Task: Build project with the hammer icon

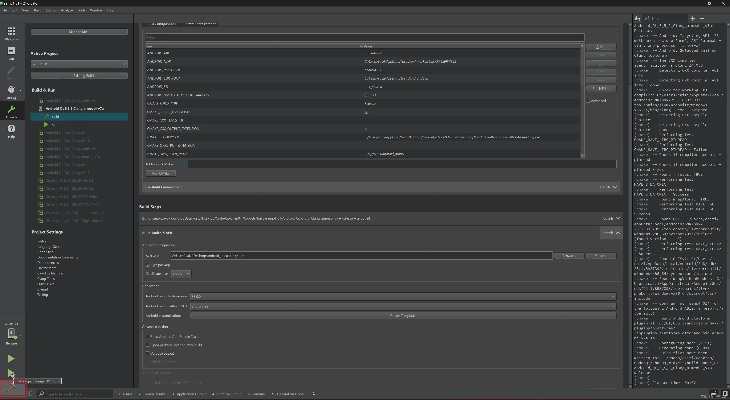Action: point(11,388)
